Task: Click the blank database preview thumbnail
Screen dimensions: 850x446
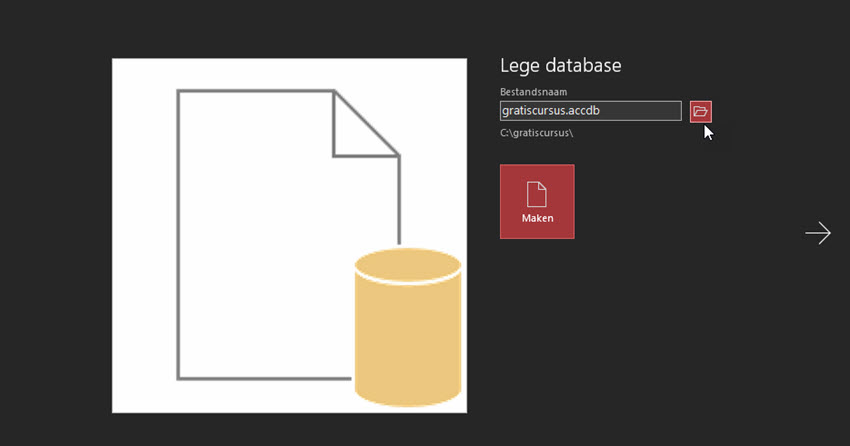Action: point(289,236)
